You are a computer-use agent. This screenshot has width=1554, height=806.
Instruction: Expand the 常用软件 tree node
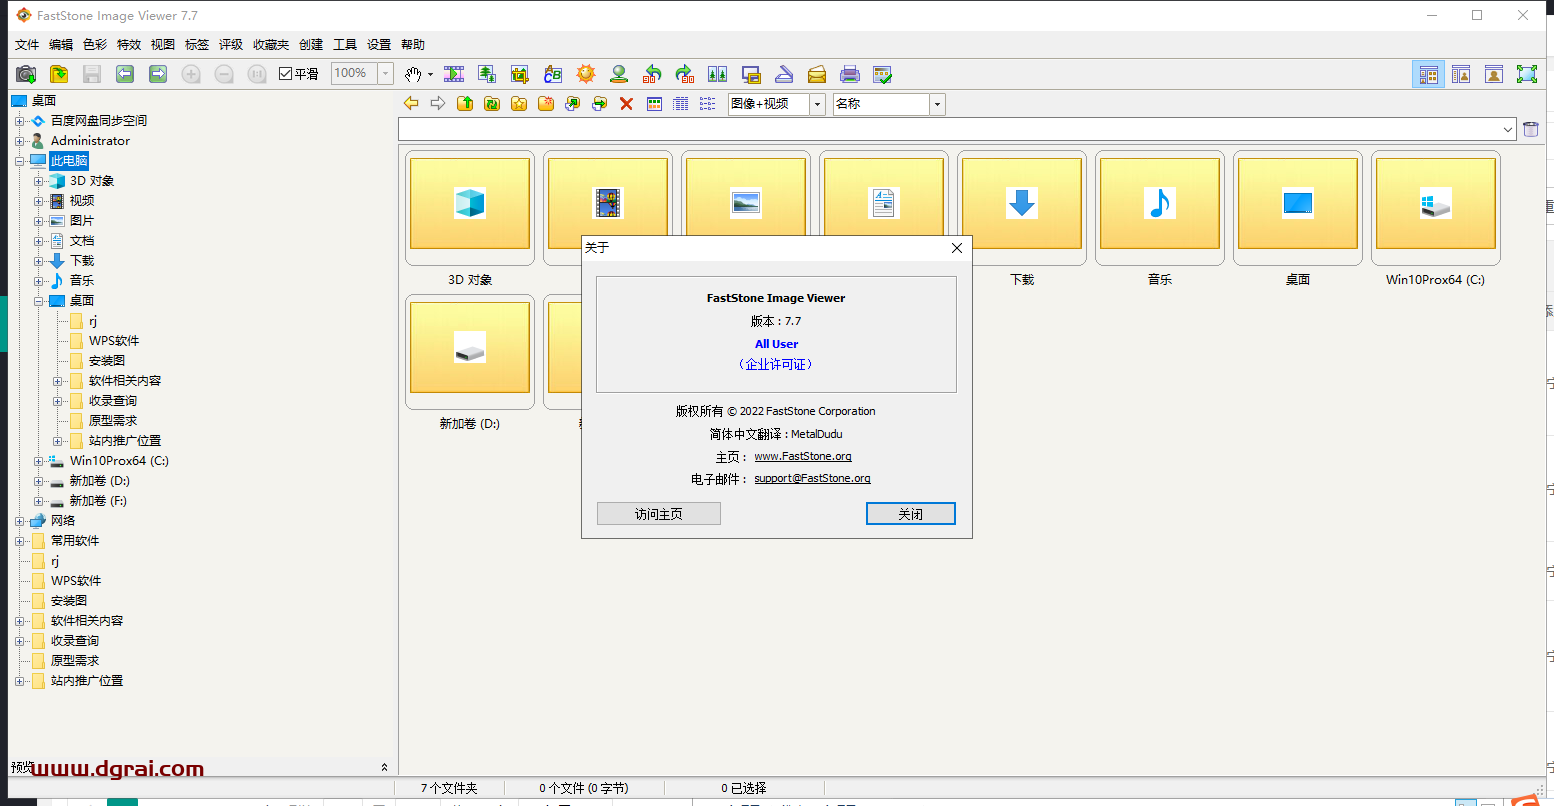(19, 541)
